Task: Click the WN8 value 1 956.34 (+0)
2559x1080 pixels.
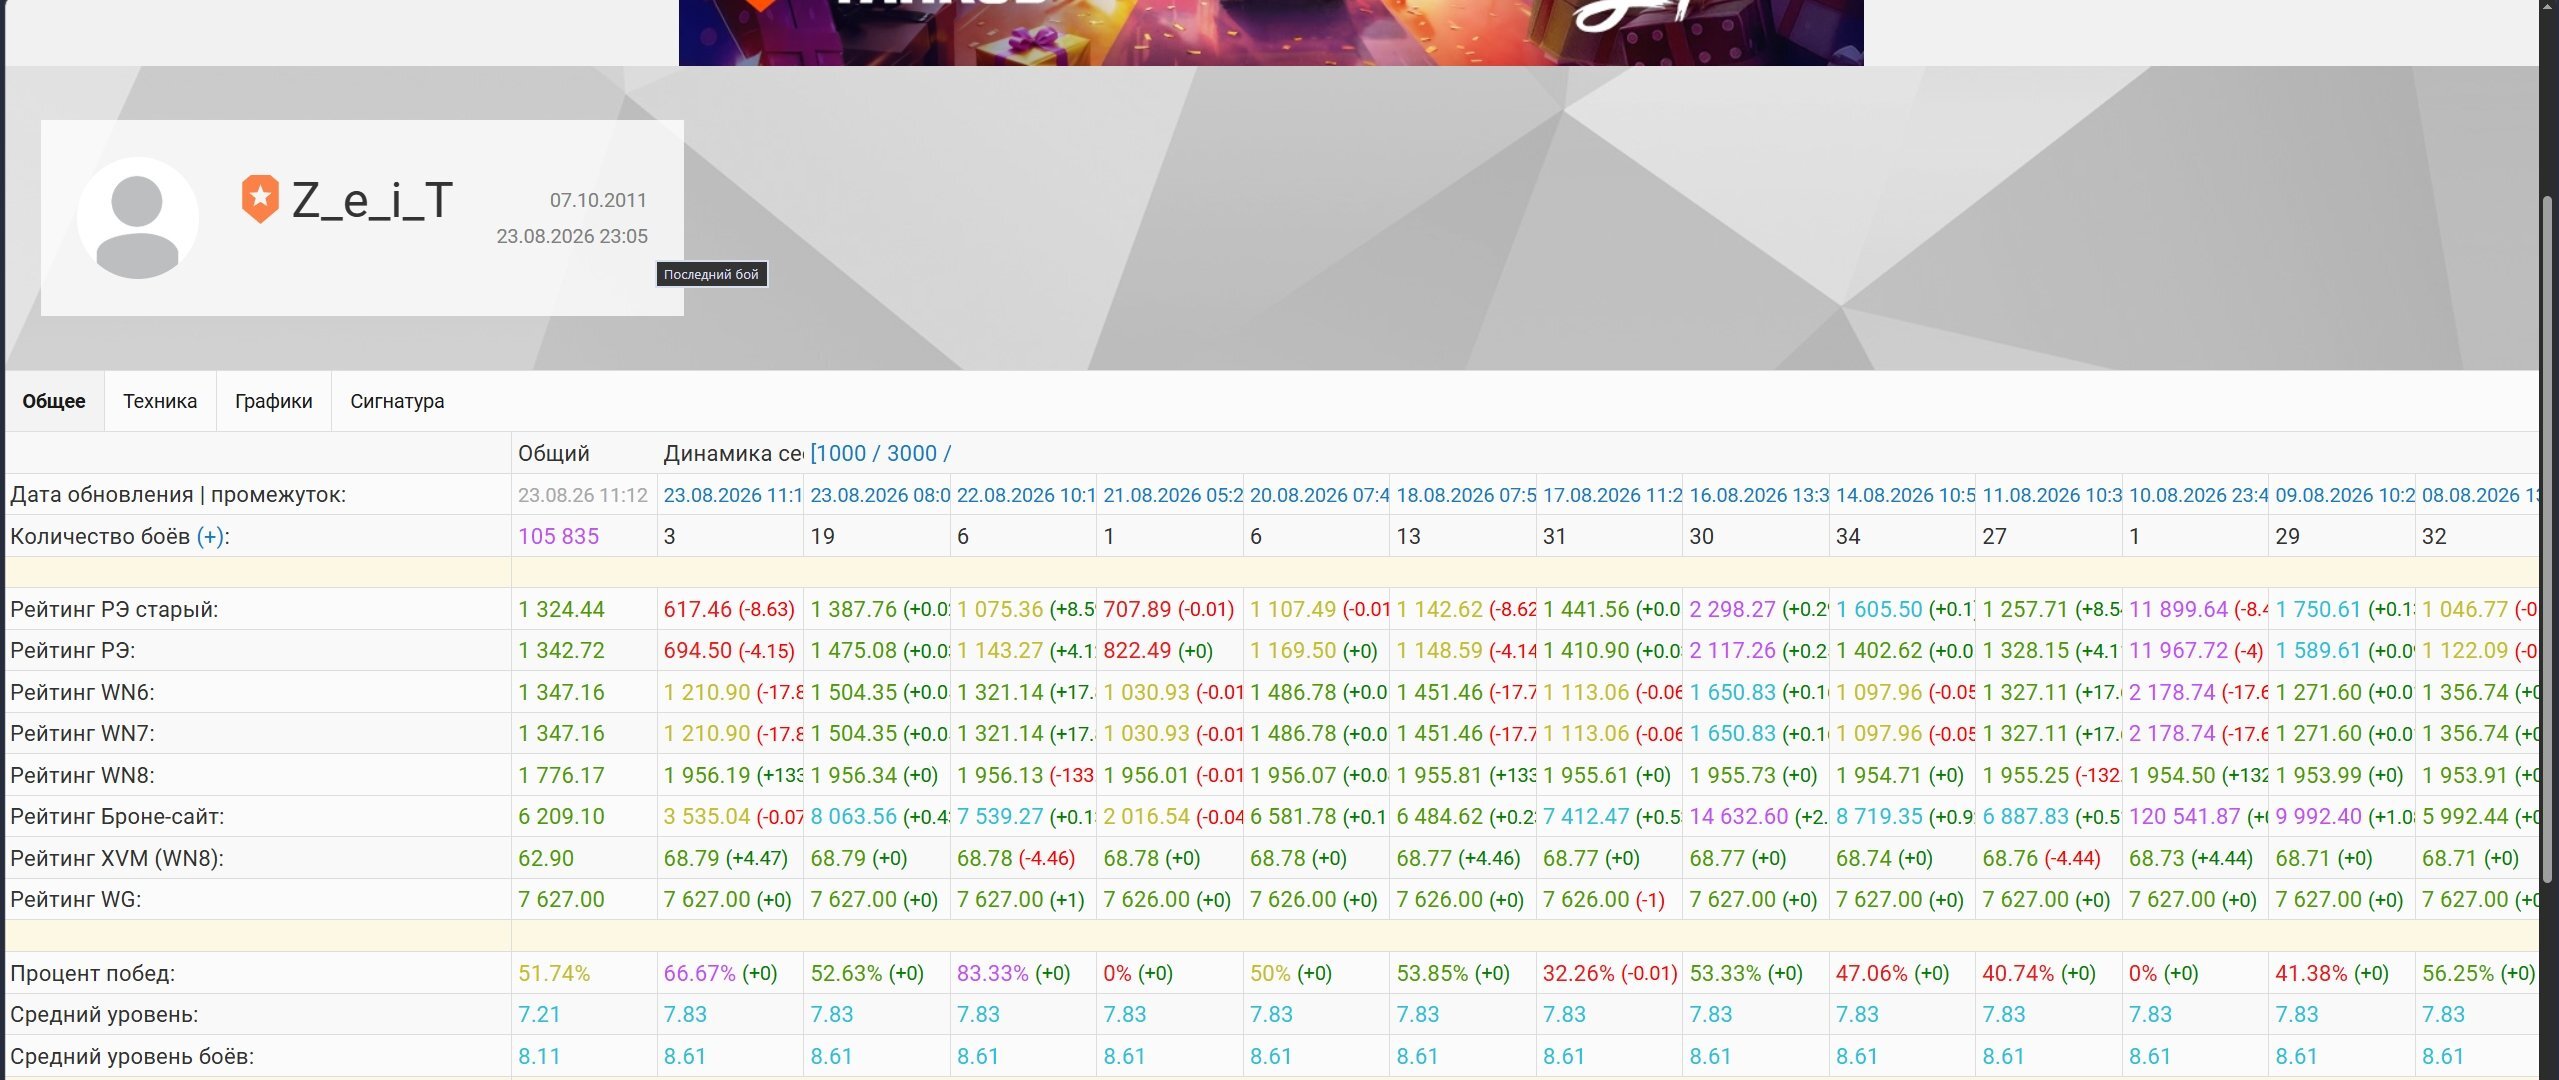Action: 874,775
